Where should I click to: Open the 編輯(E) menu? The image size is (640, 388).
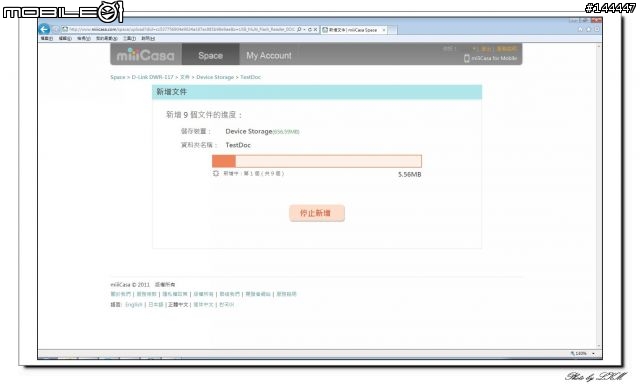[65, 38]
